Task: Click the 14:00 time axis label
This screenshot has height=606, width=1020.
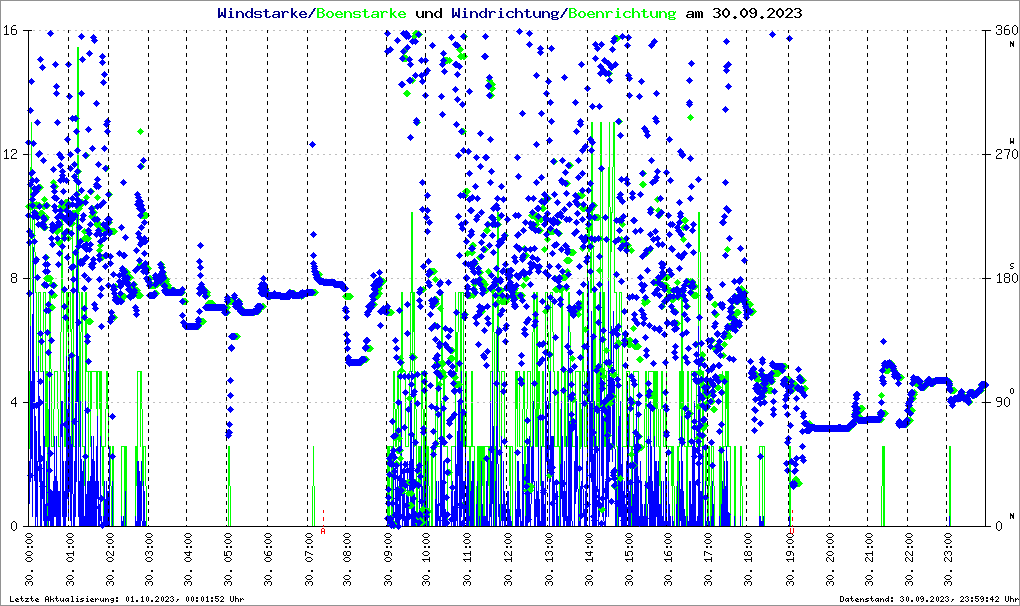Action: (x=588, y=559)
